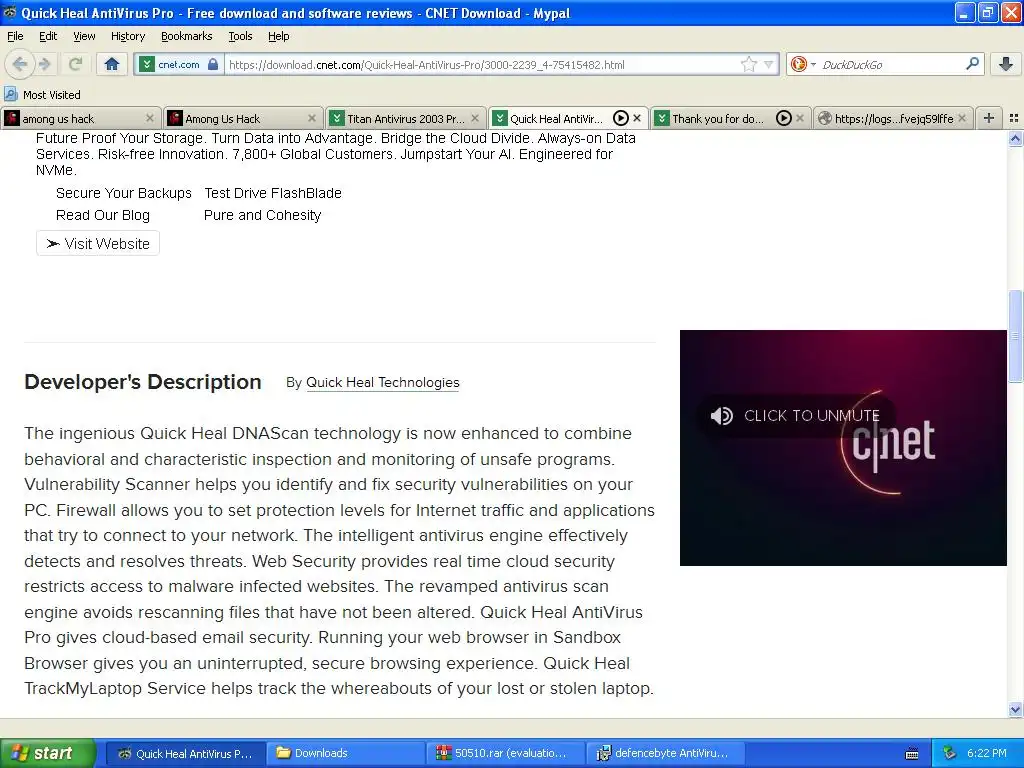
Task: Close the Quick Heal AntiVirus tab
Action: coord(637,118)
